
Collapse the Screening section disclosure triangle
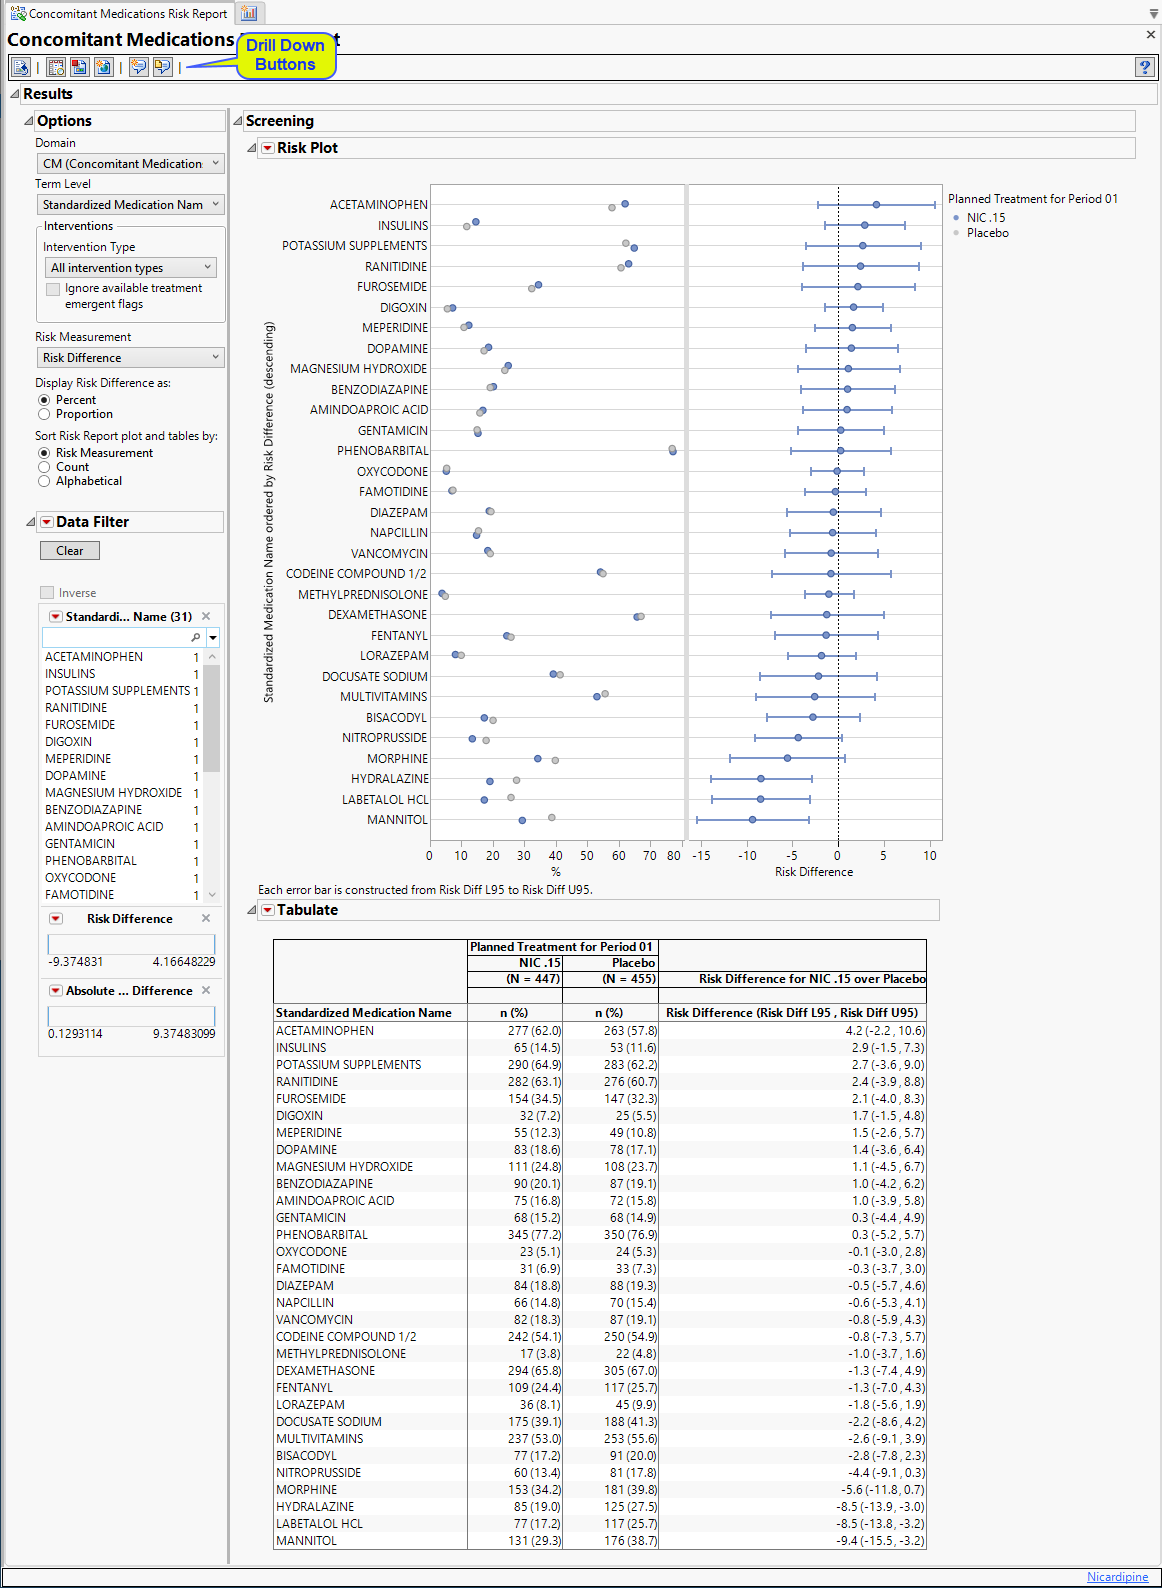[x=238, y=121]
